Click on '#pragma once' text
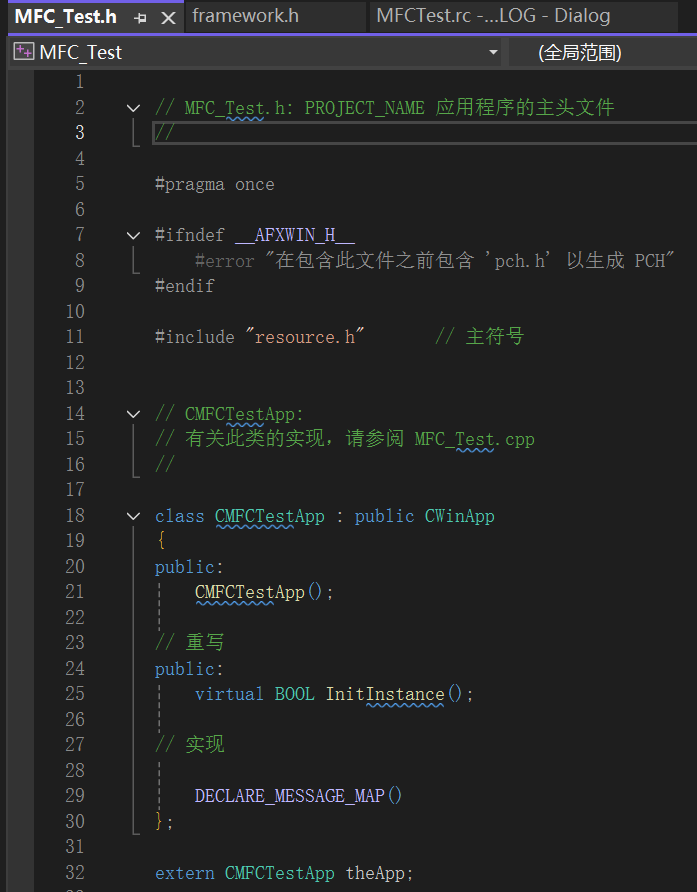This screenshot has height=892, width=697. 215,184
